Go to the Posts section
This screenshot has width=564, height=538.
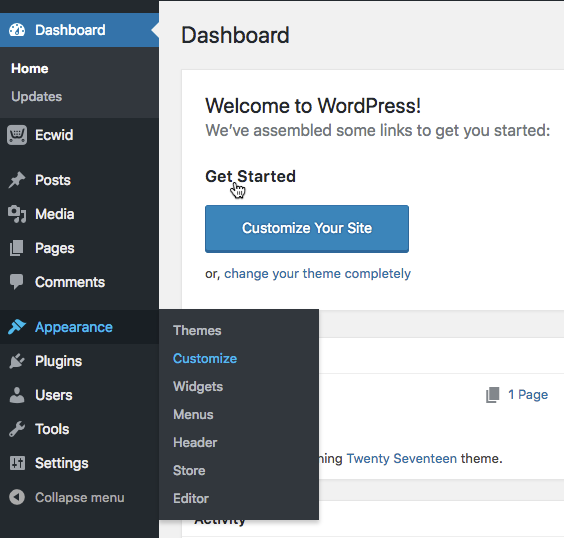coord(53,180)
